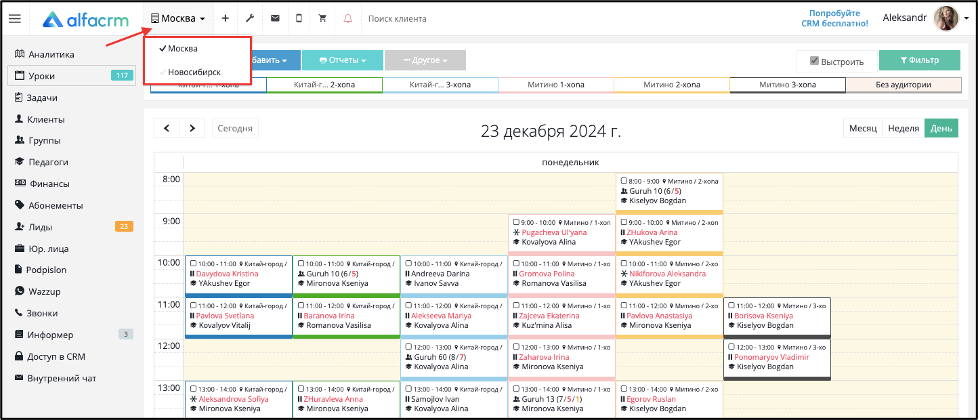Click Попробуйте CRM бесплатно link
Image resolution: width=979 pixels, height=420 pixels.
click(x=835, y=18)
